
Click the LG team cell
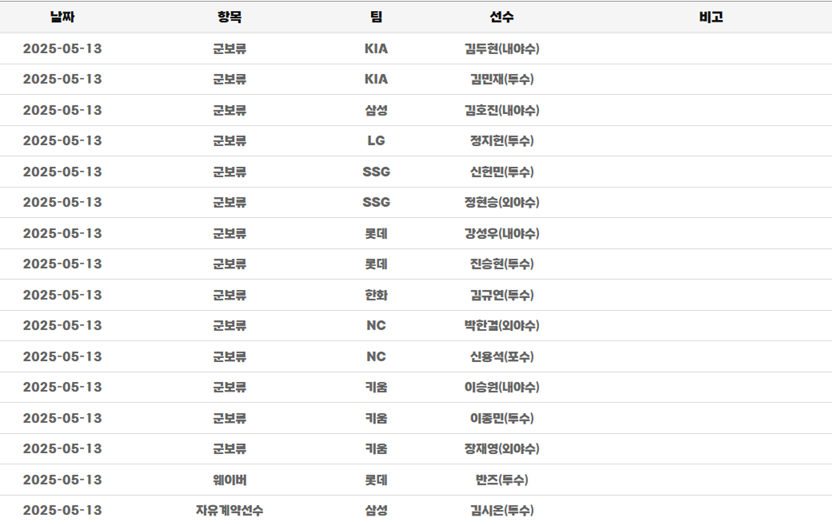376,141
